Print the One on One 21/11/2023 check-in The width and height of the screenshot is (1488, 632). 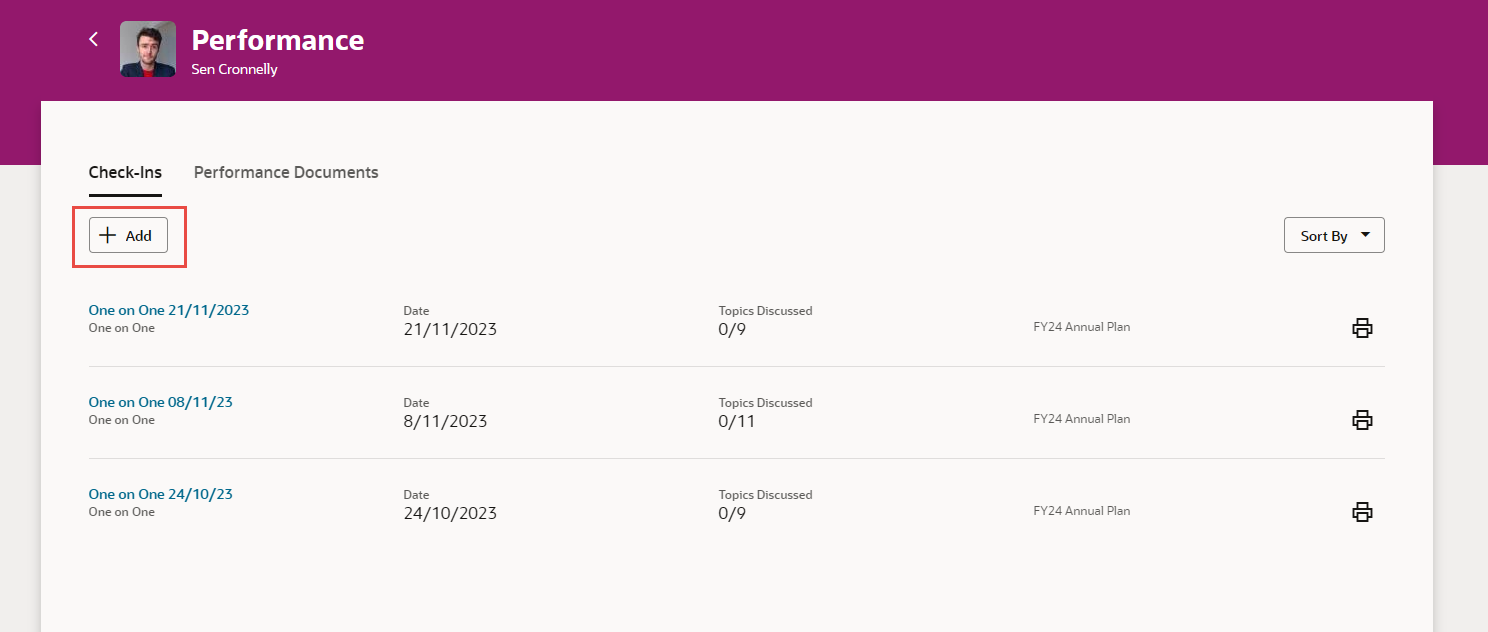(x=1362, y=327)
